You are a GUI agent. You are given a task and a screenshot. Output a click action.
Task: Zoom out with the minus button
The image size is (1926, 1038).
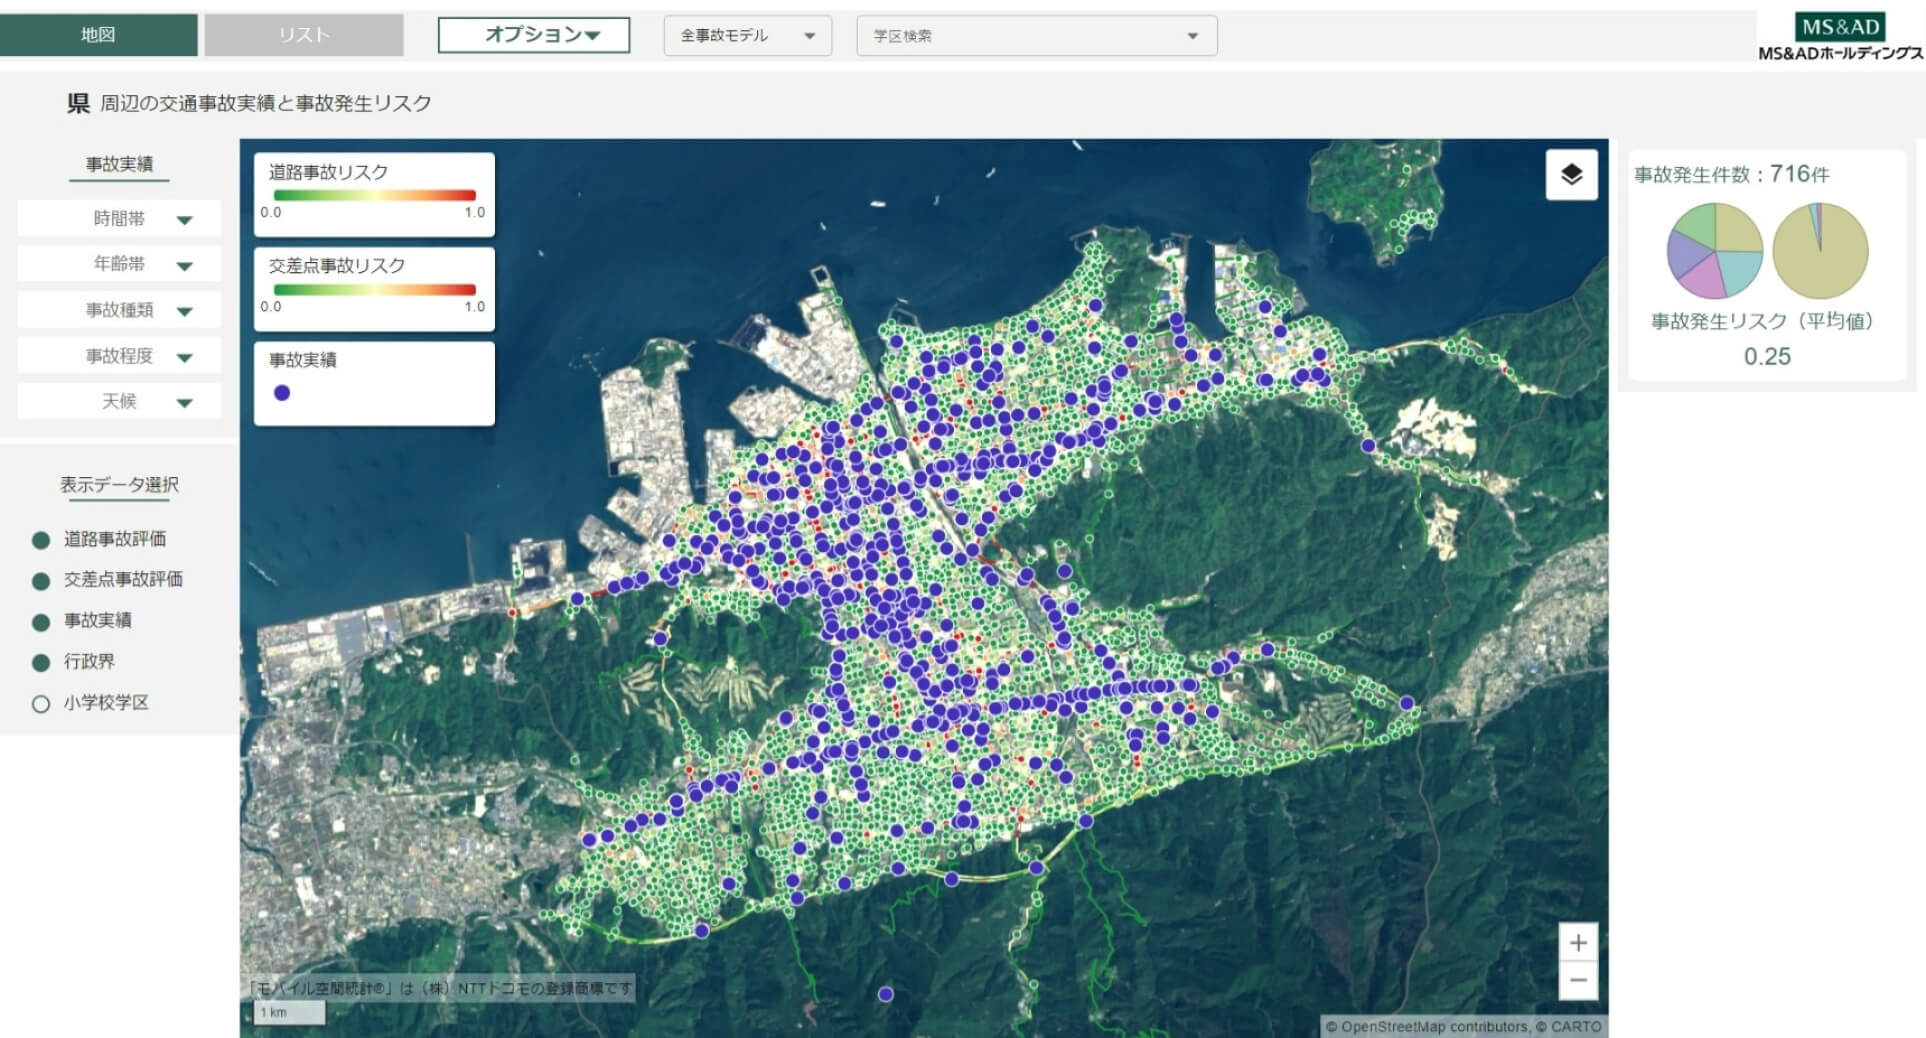1578,981
